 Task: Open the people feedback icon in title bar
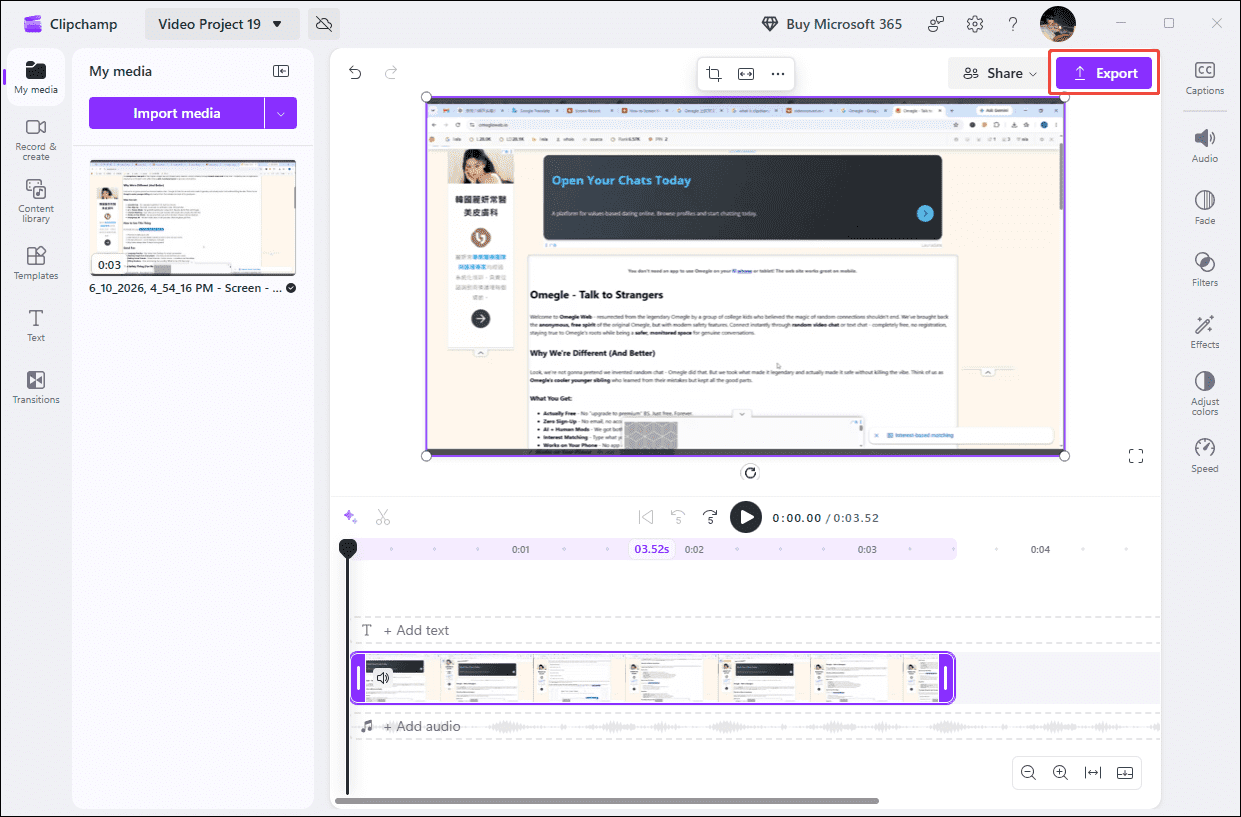point(936,24)
